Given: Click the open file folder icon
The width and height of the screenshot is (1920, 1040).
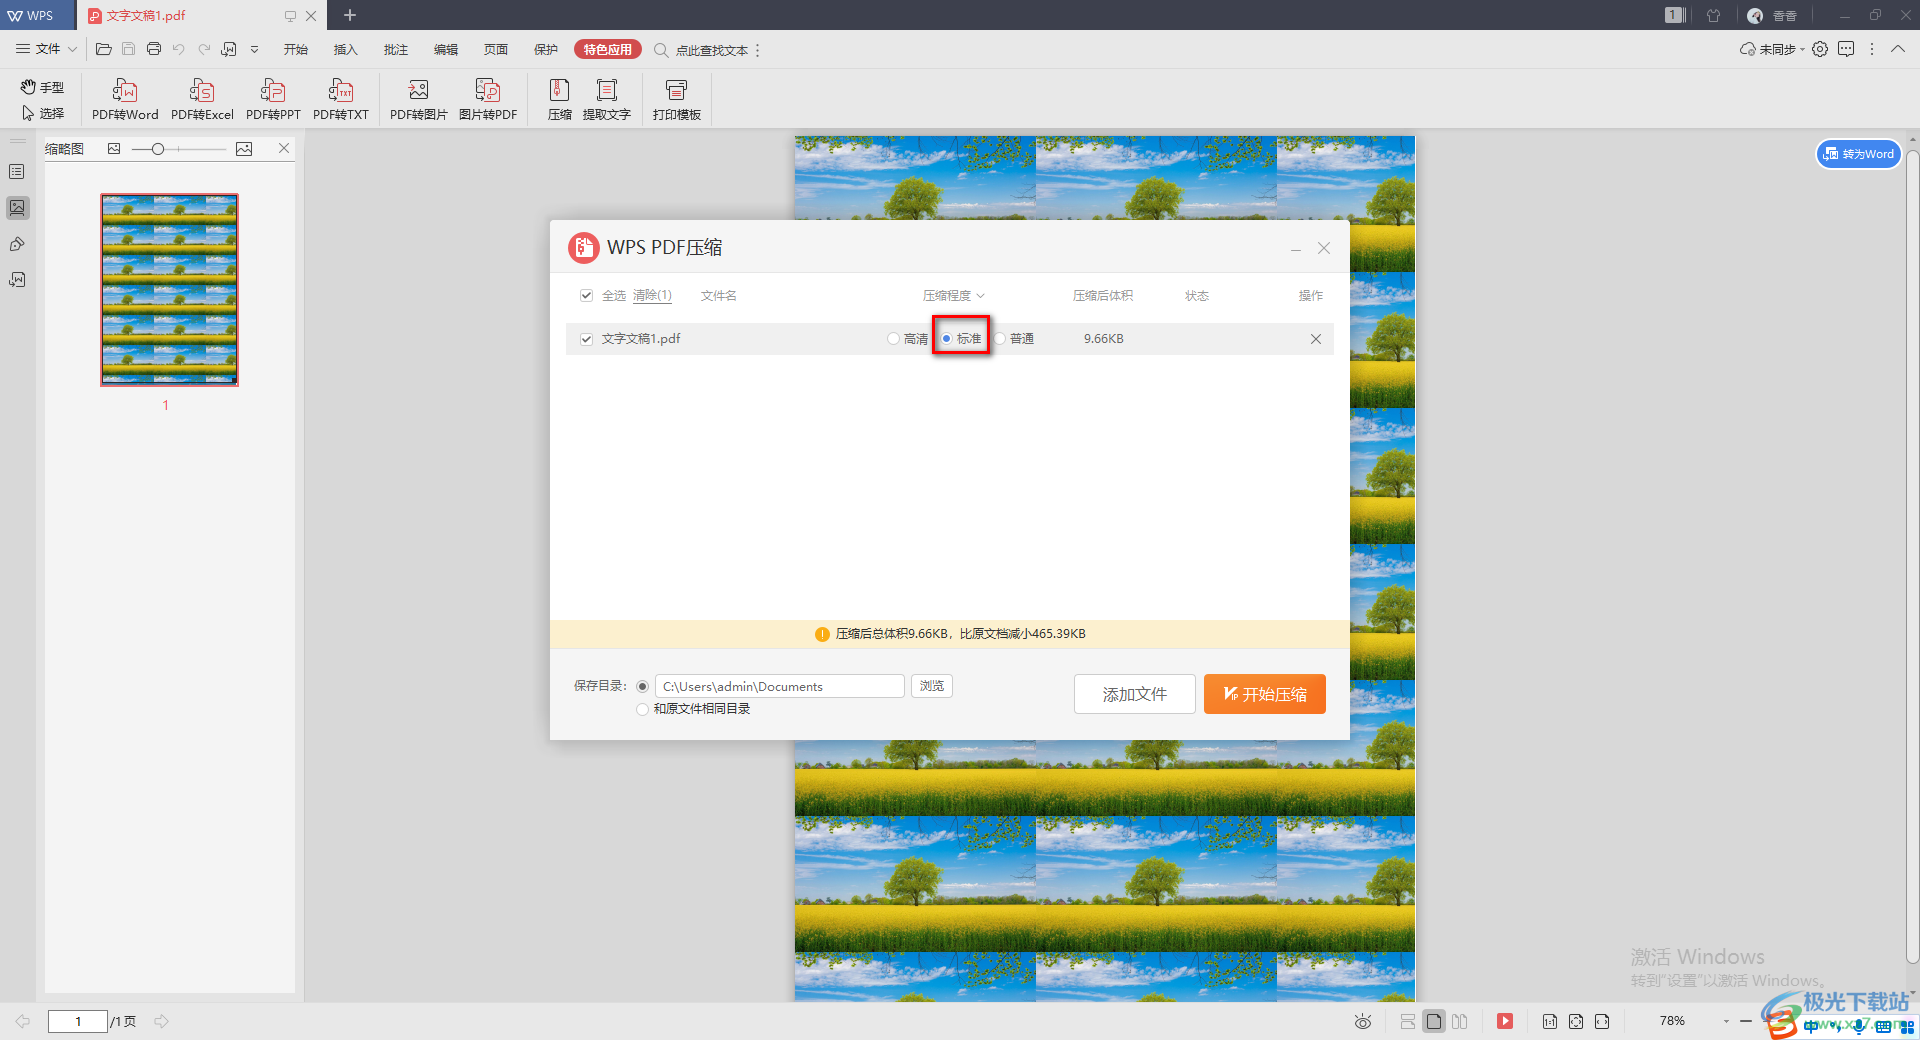Looking at the screenshot, I should pos(103,49).
